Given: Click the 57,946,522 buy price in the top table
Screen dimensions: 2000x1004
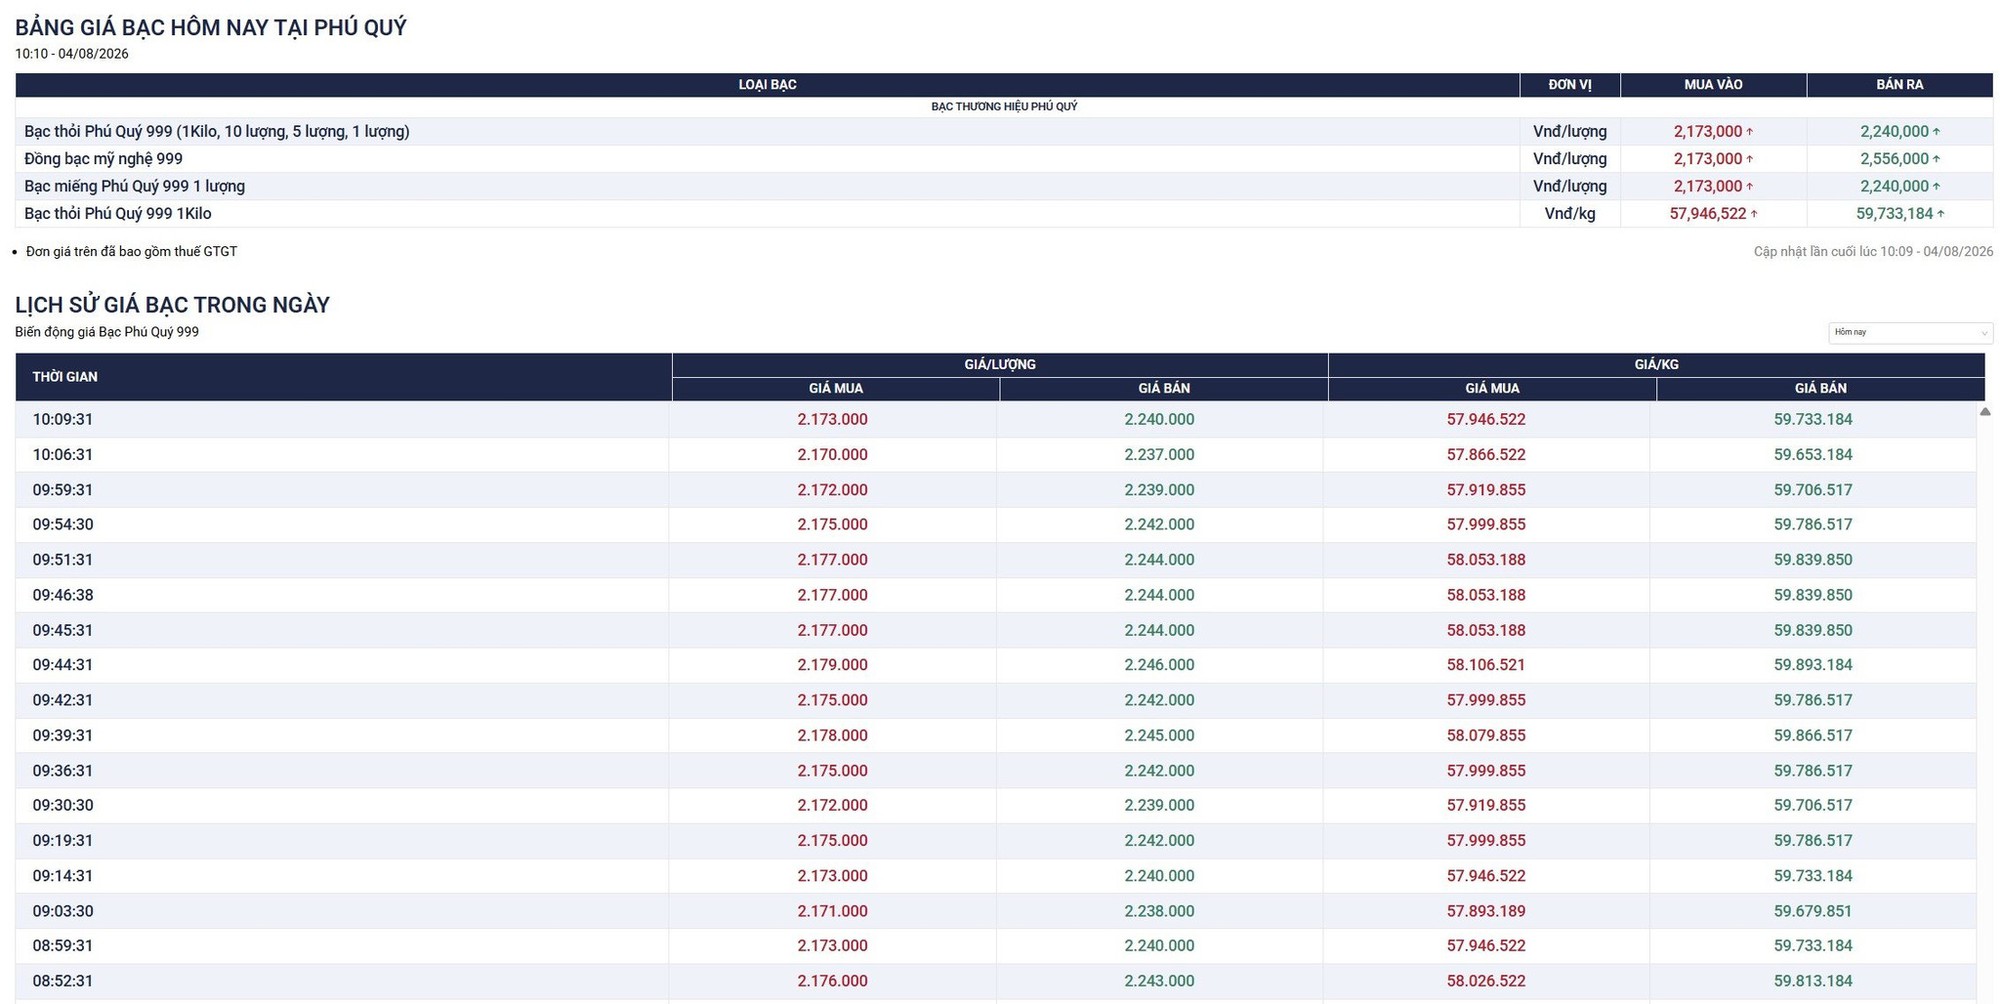Looking at the screenshot, I should [1708, 213].
